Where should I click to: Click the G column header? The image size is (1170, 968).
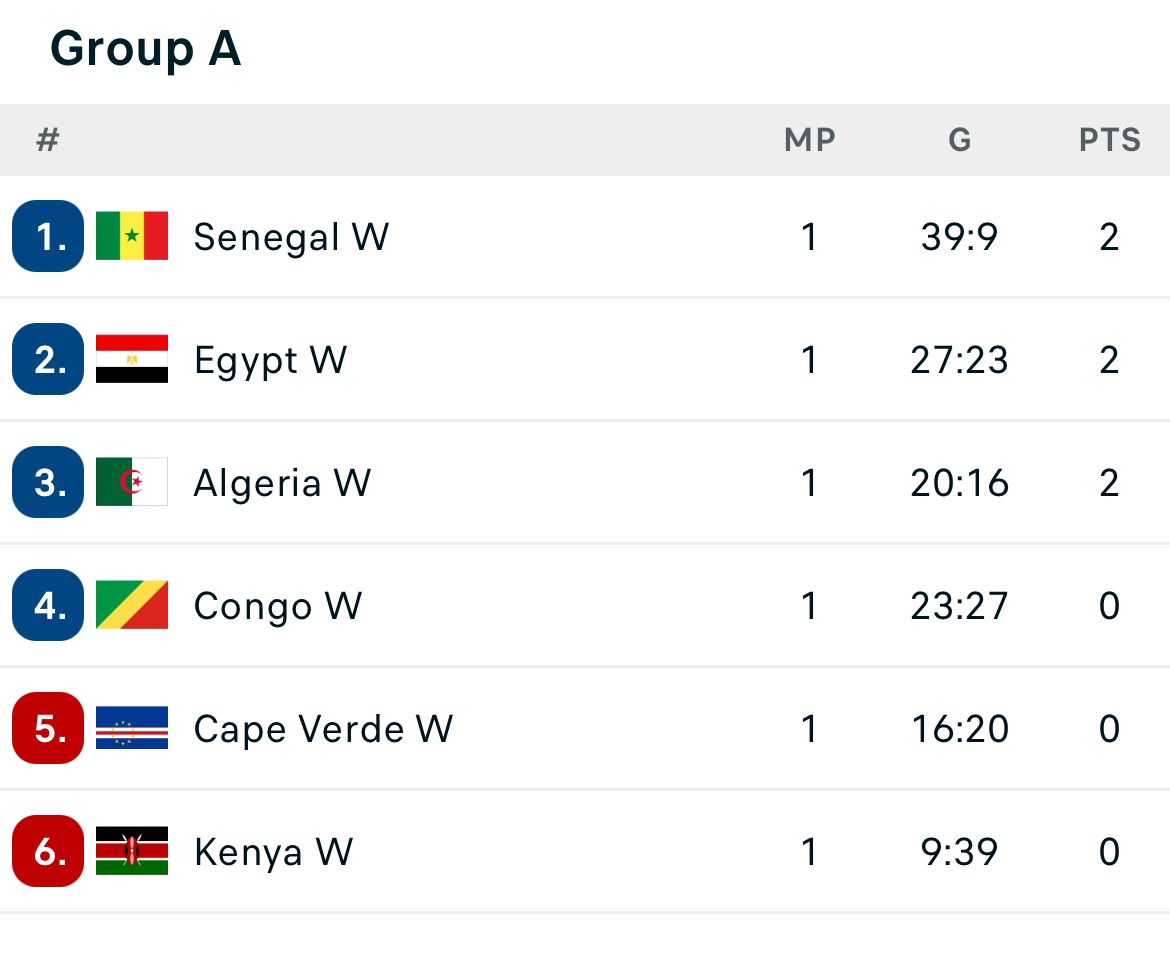point(959,140)
